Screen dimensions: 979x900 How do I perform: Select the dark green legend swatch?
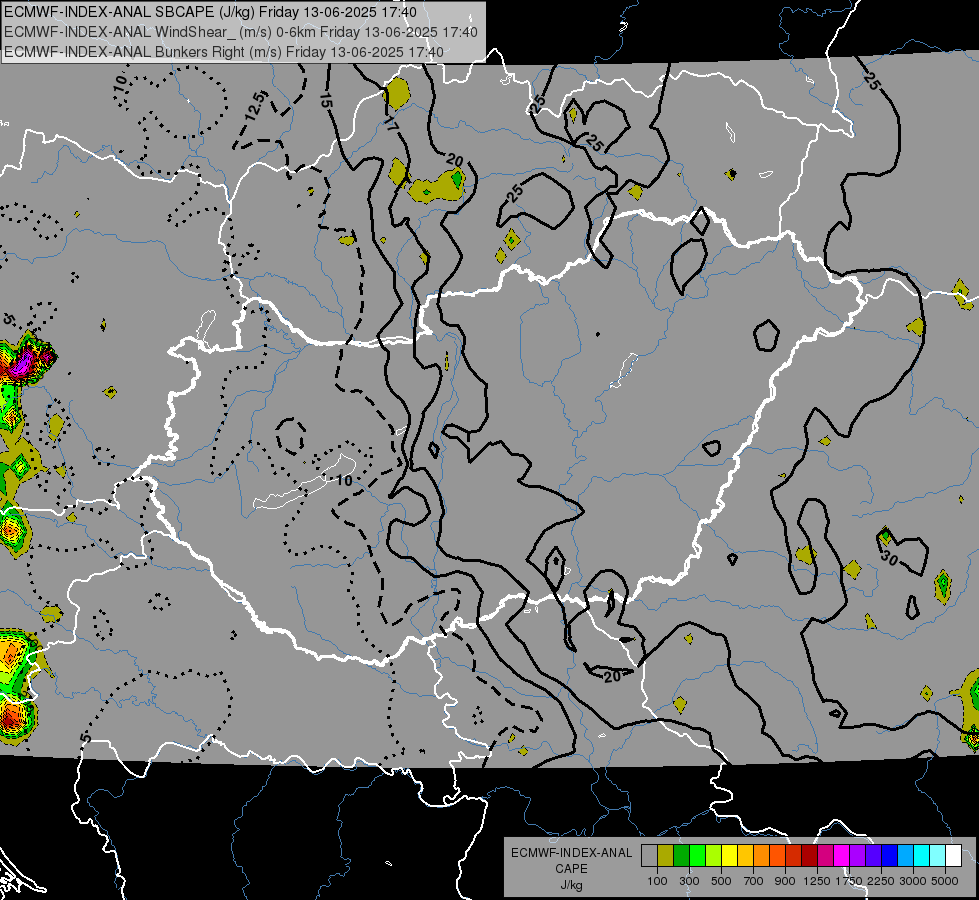[682, 855]
